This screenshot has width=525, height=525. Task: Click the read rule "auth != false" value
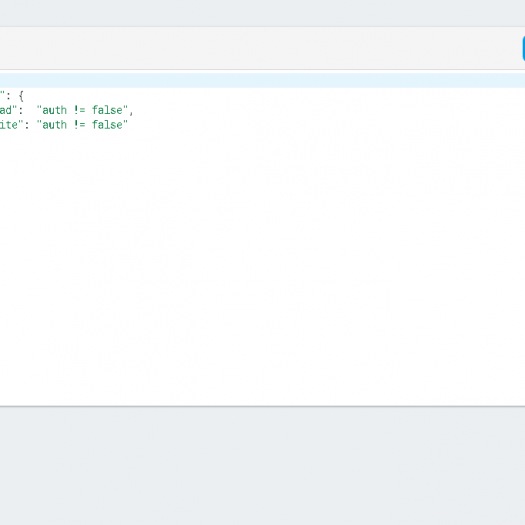click(82, 110)
